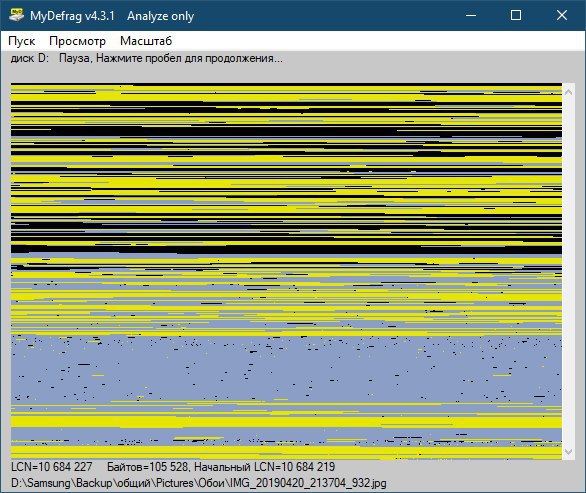Close the MyDefrag window
Viewport: 586px width, 493px height.
pyautogui.click(x=562, y=15)
